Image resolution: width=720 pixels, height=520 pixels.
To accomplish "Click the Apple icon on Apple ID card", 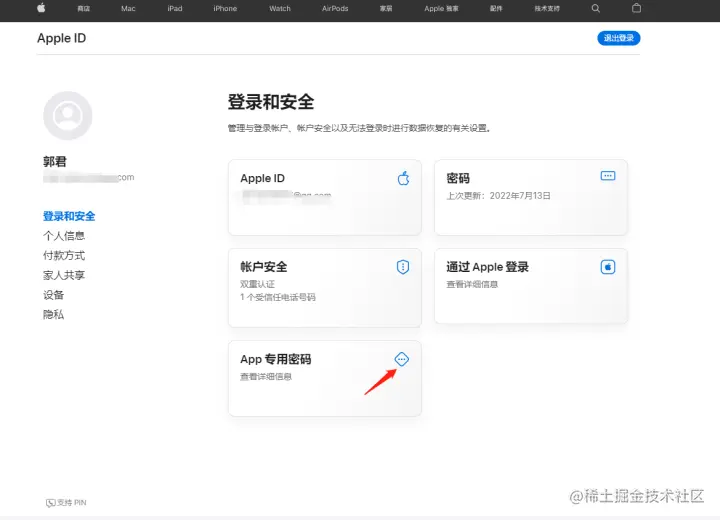I will (x=403, y=178).
